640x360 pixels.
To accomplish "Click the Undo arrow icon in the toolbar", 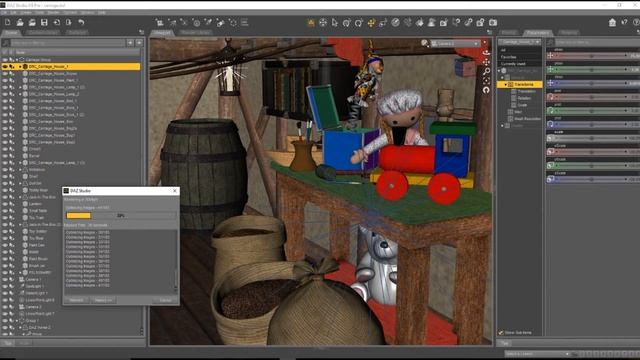I will (x=81, y=22).
